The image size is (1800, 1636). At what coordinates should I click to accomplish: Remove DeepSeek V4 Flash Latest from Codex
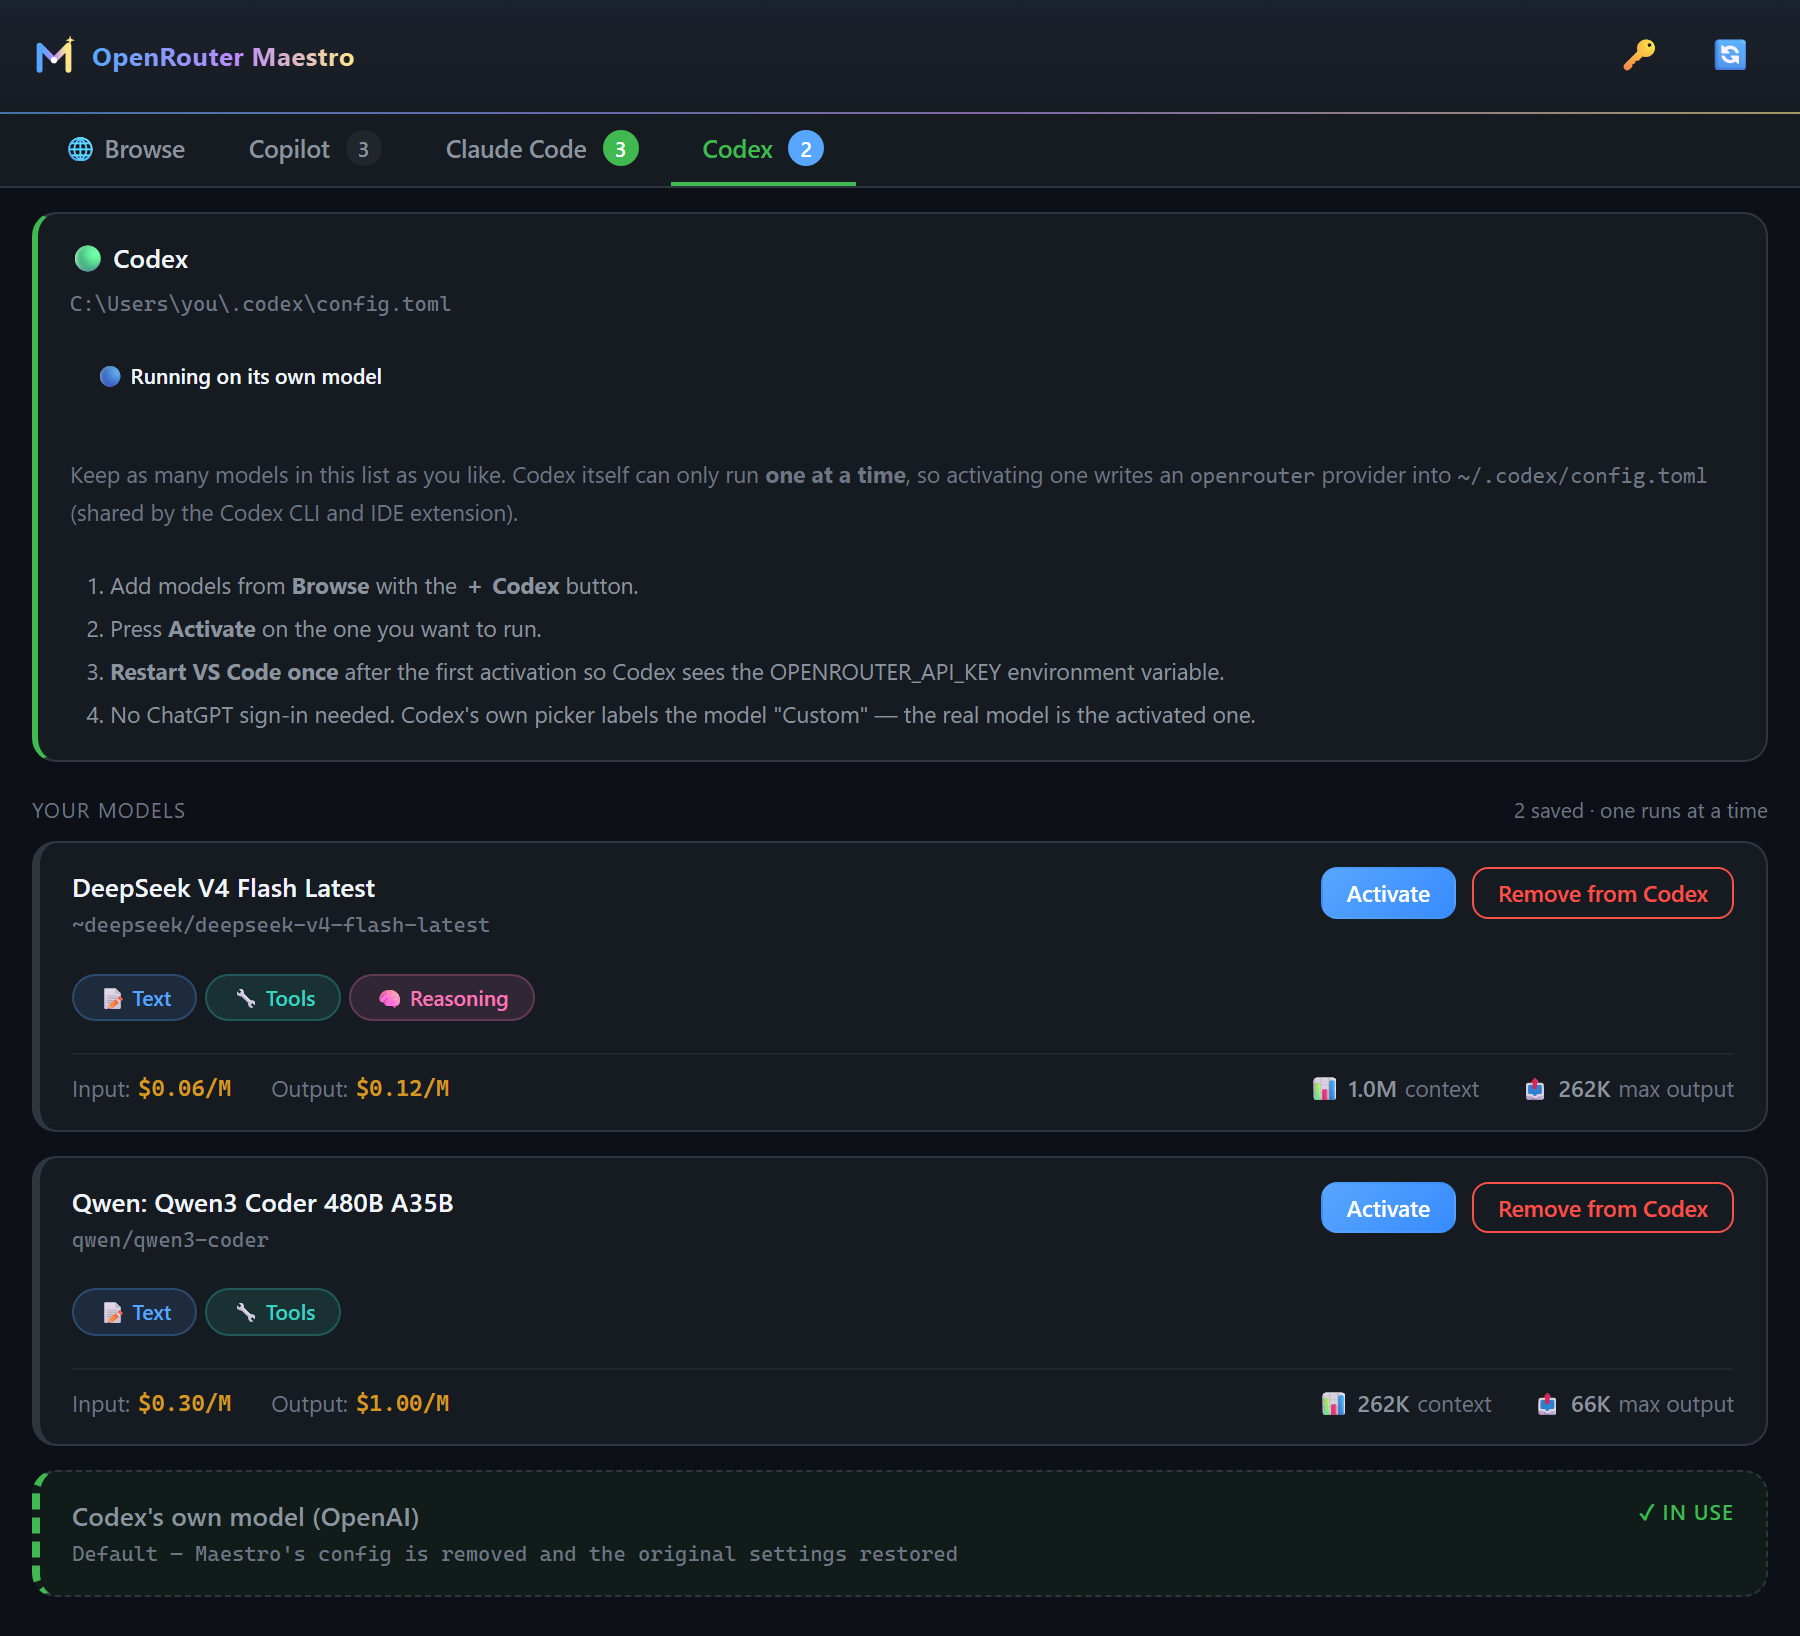[1602, 893]
